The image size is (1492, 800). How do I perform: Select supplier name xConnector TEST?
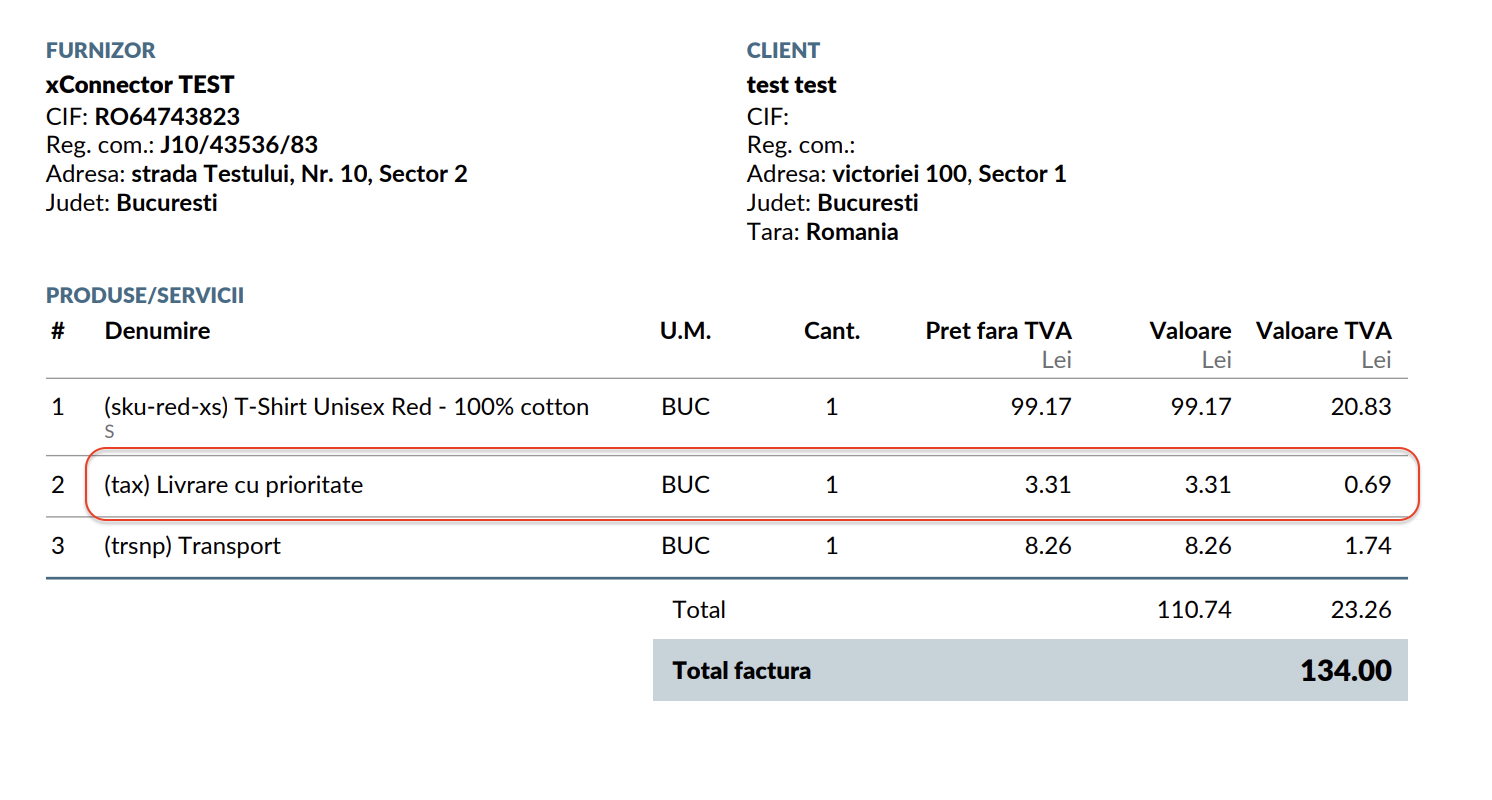(x=140, y=85)
